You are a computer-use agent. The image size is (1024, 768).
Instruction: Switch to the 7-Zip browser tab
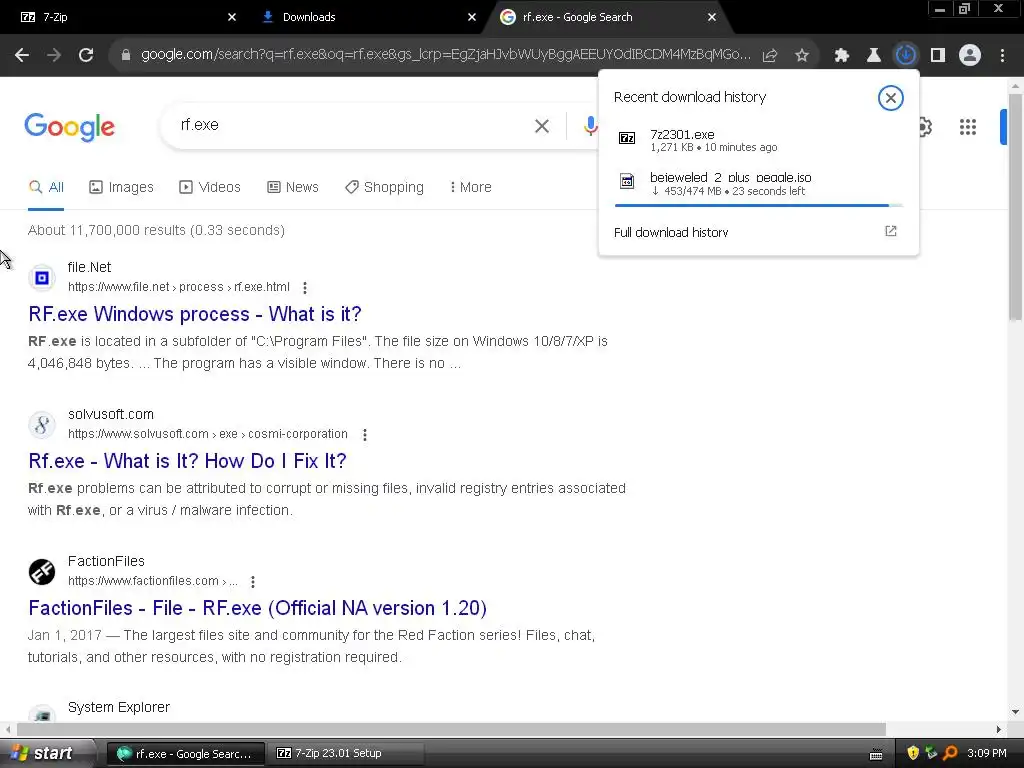(x=124, y=17)
